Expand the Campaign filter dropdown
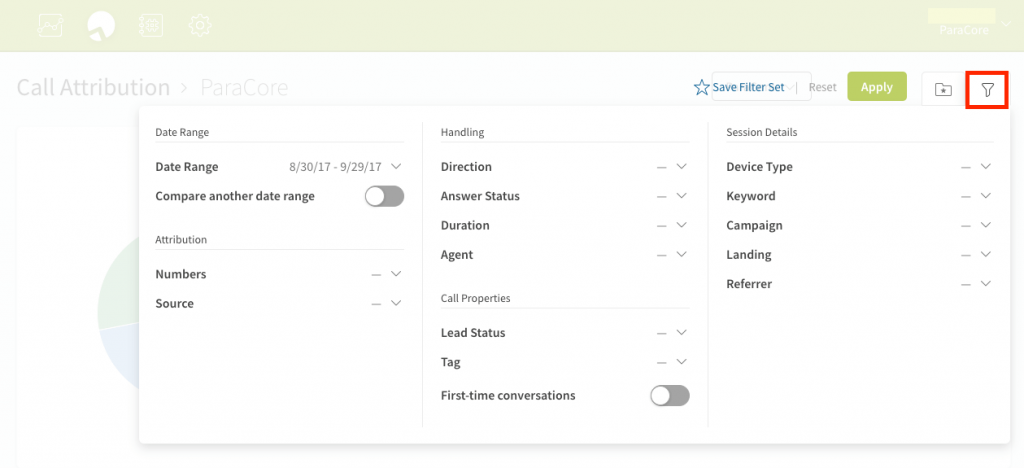1024x468 pixels. (986, 225)
